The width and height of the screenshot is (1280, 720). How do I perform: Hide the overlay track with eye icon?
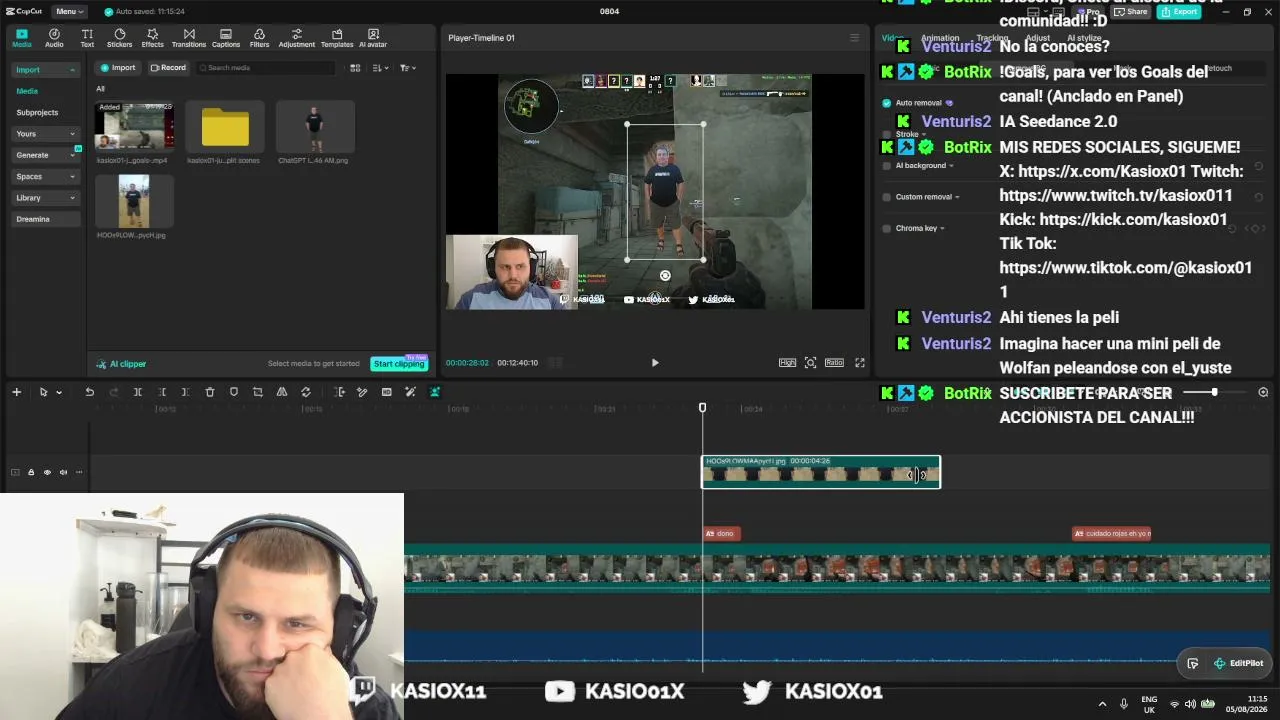point(47,472)
